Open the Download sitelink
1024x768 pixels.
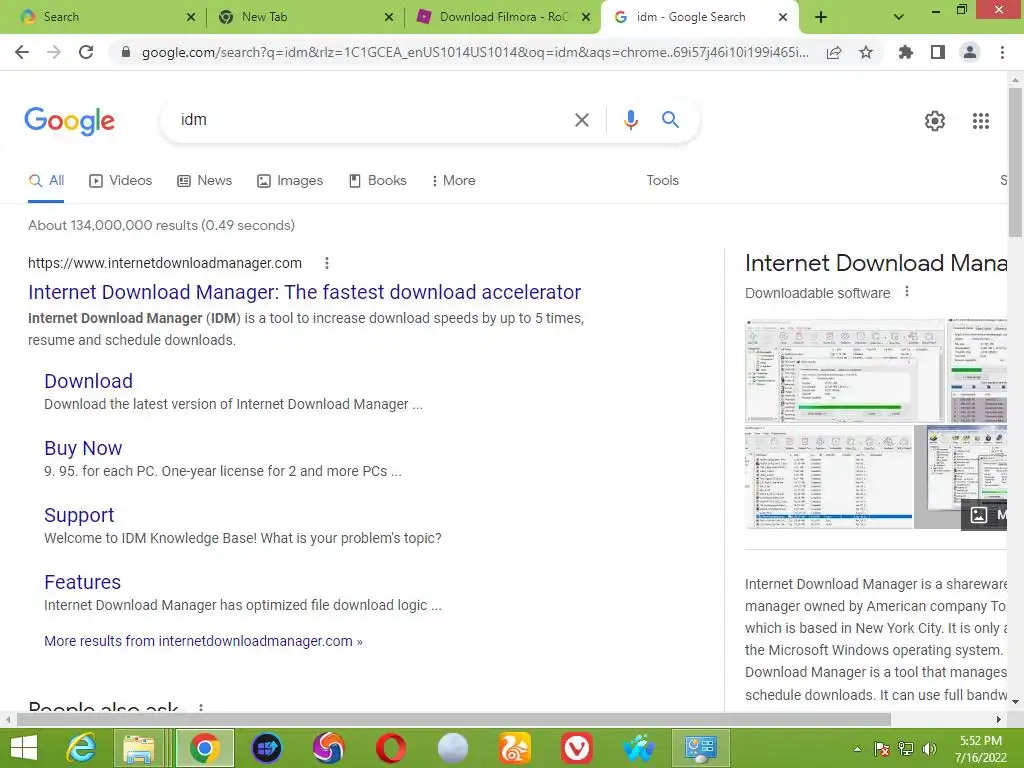(88, 381)
